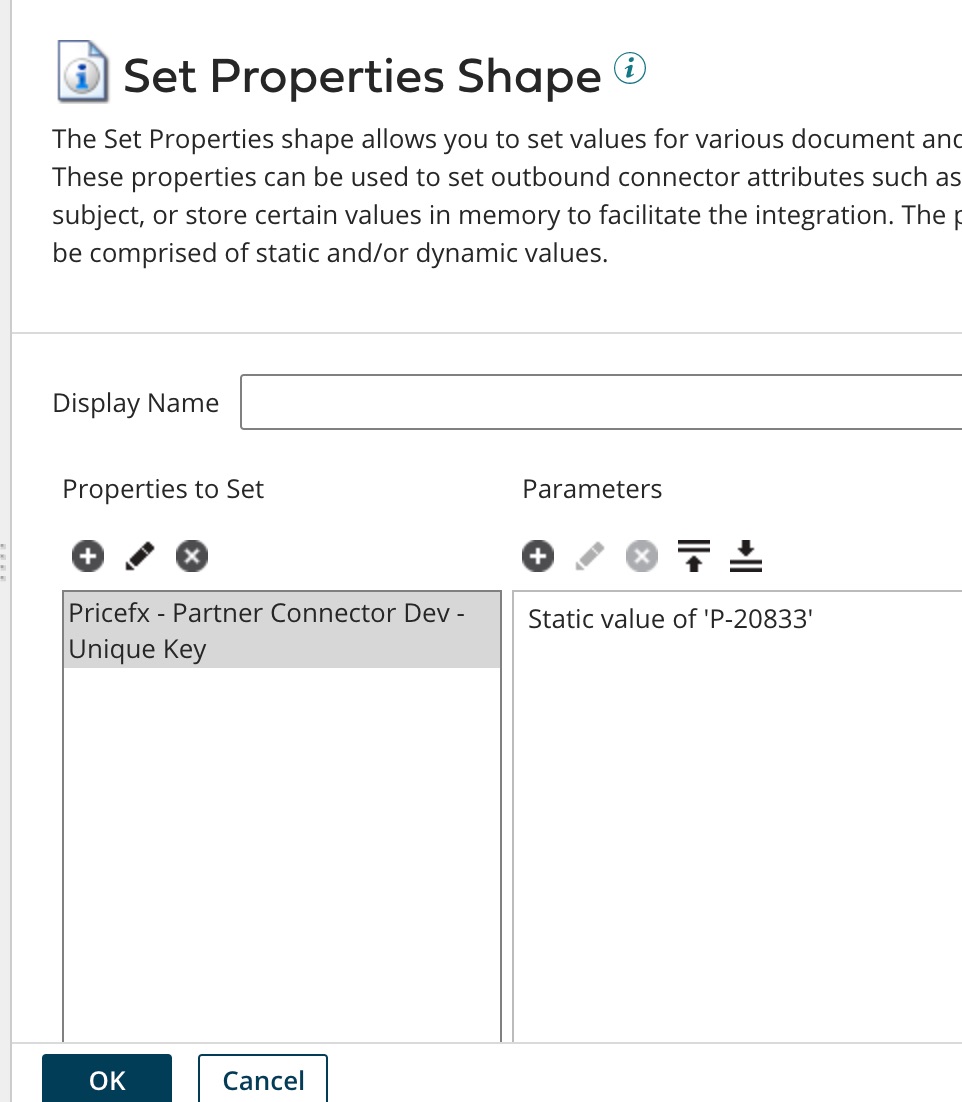Add a new property to Properties to Set
Viewport: 962px width, 1102px height.
pyautogui.click(x=88, y=556)
